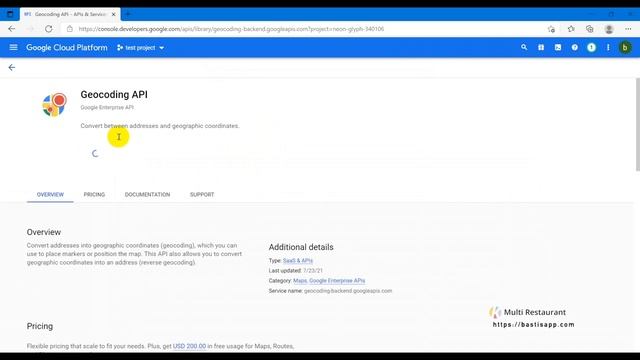This screenshot has width=640, height=360.
Task: Open a new browser tab with plus
Action: click(128, 14)
